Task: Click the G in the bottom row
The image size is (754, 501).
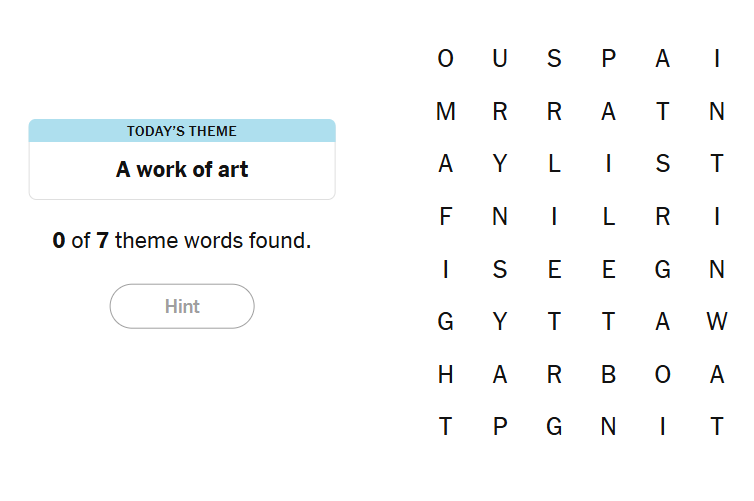Action: point(554,428)
